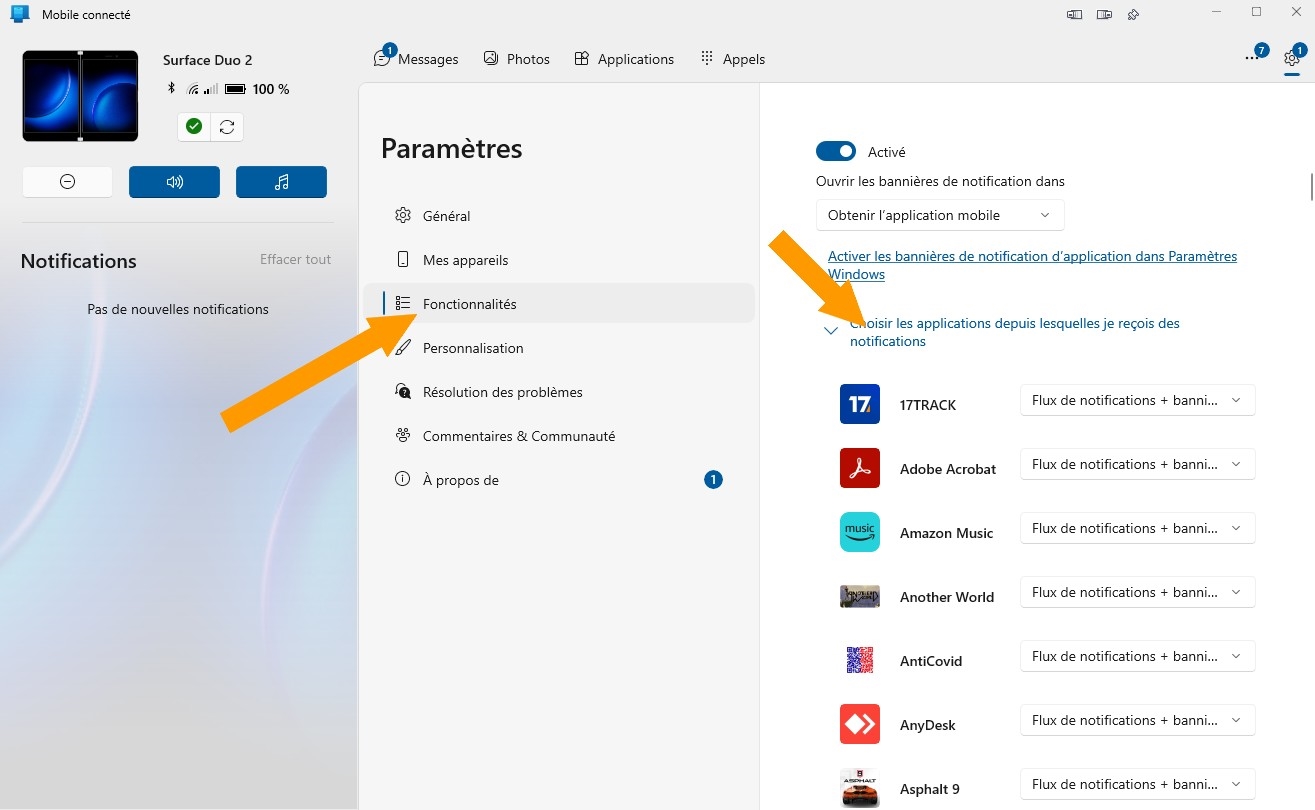Open the Surface Duo 2 phone thumbnail
The height and width of the screenshot is (810, 1315).
point(80,96)
